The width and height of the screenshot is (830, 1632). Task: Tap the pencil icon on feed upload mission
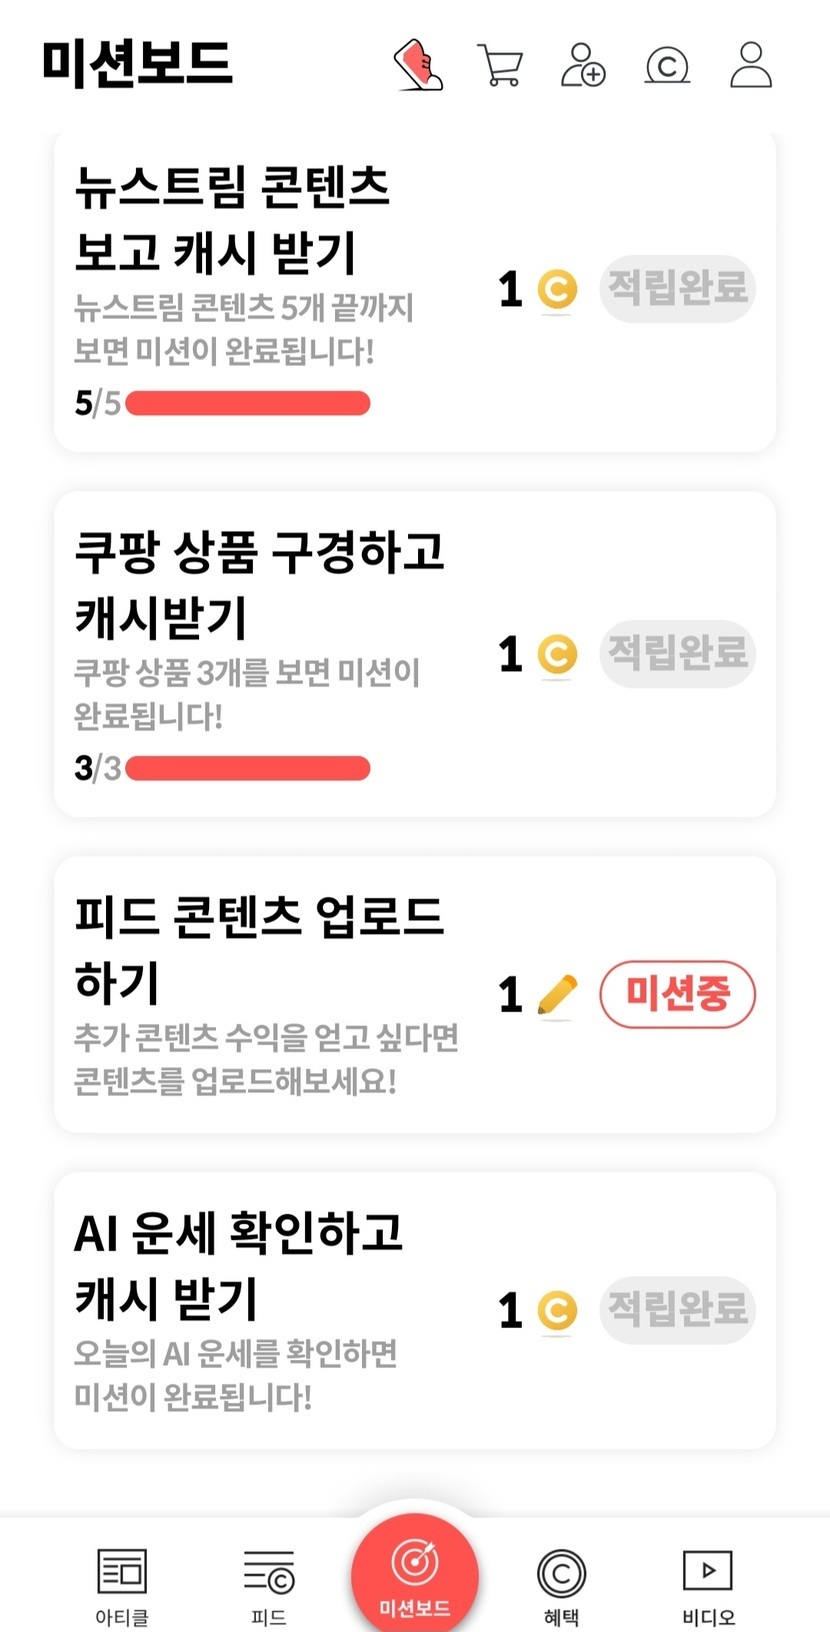[557, 995]
